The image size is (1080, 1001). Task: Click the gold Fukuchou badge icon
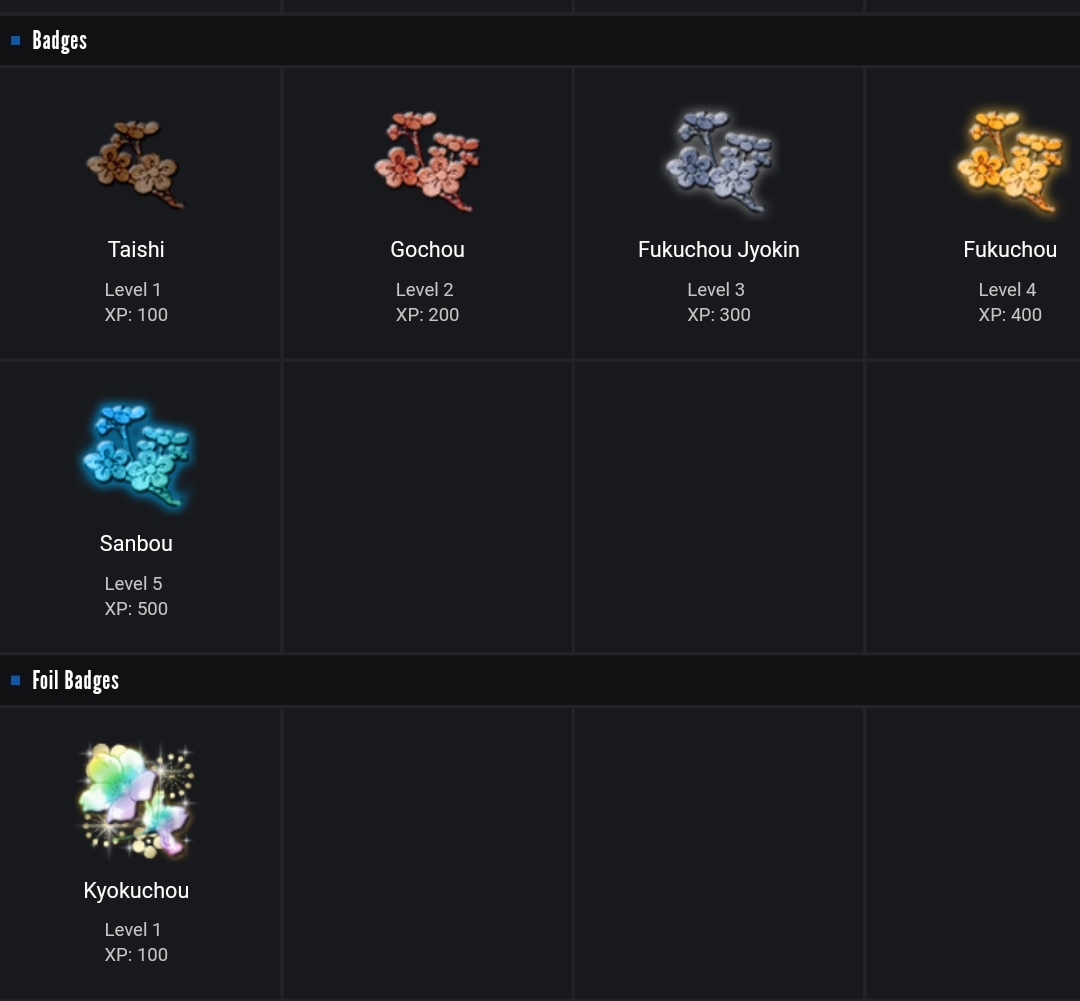(x=1010, y=161)
